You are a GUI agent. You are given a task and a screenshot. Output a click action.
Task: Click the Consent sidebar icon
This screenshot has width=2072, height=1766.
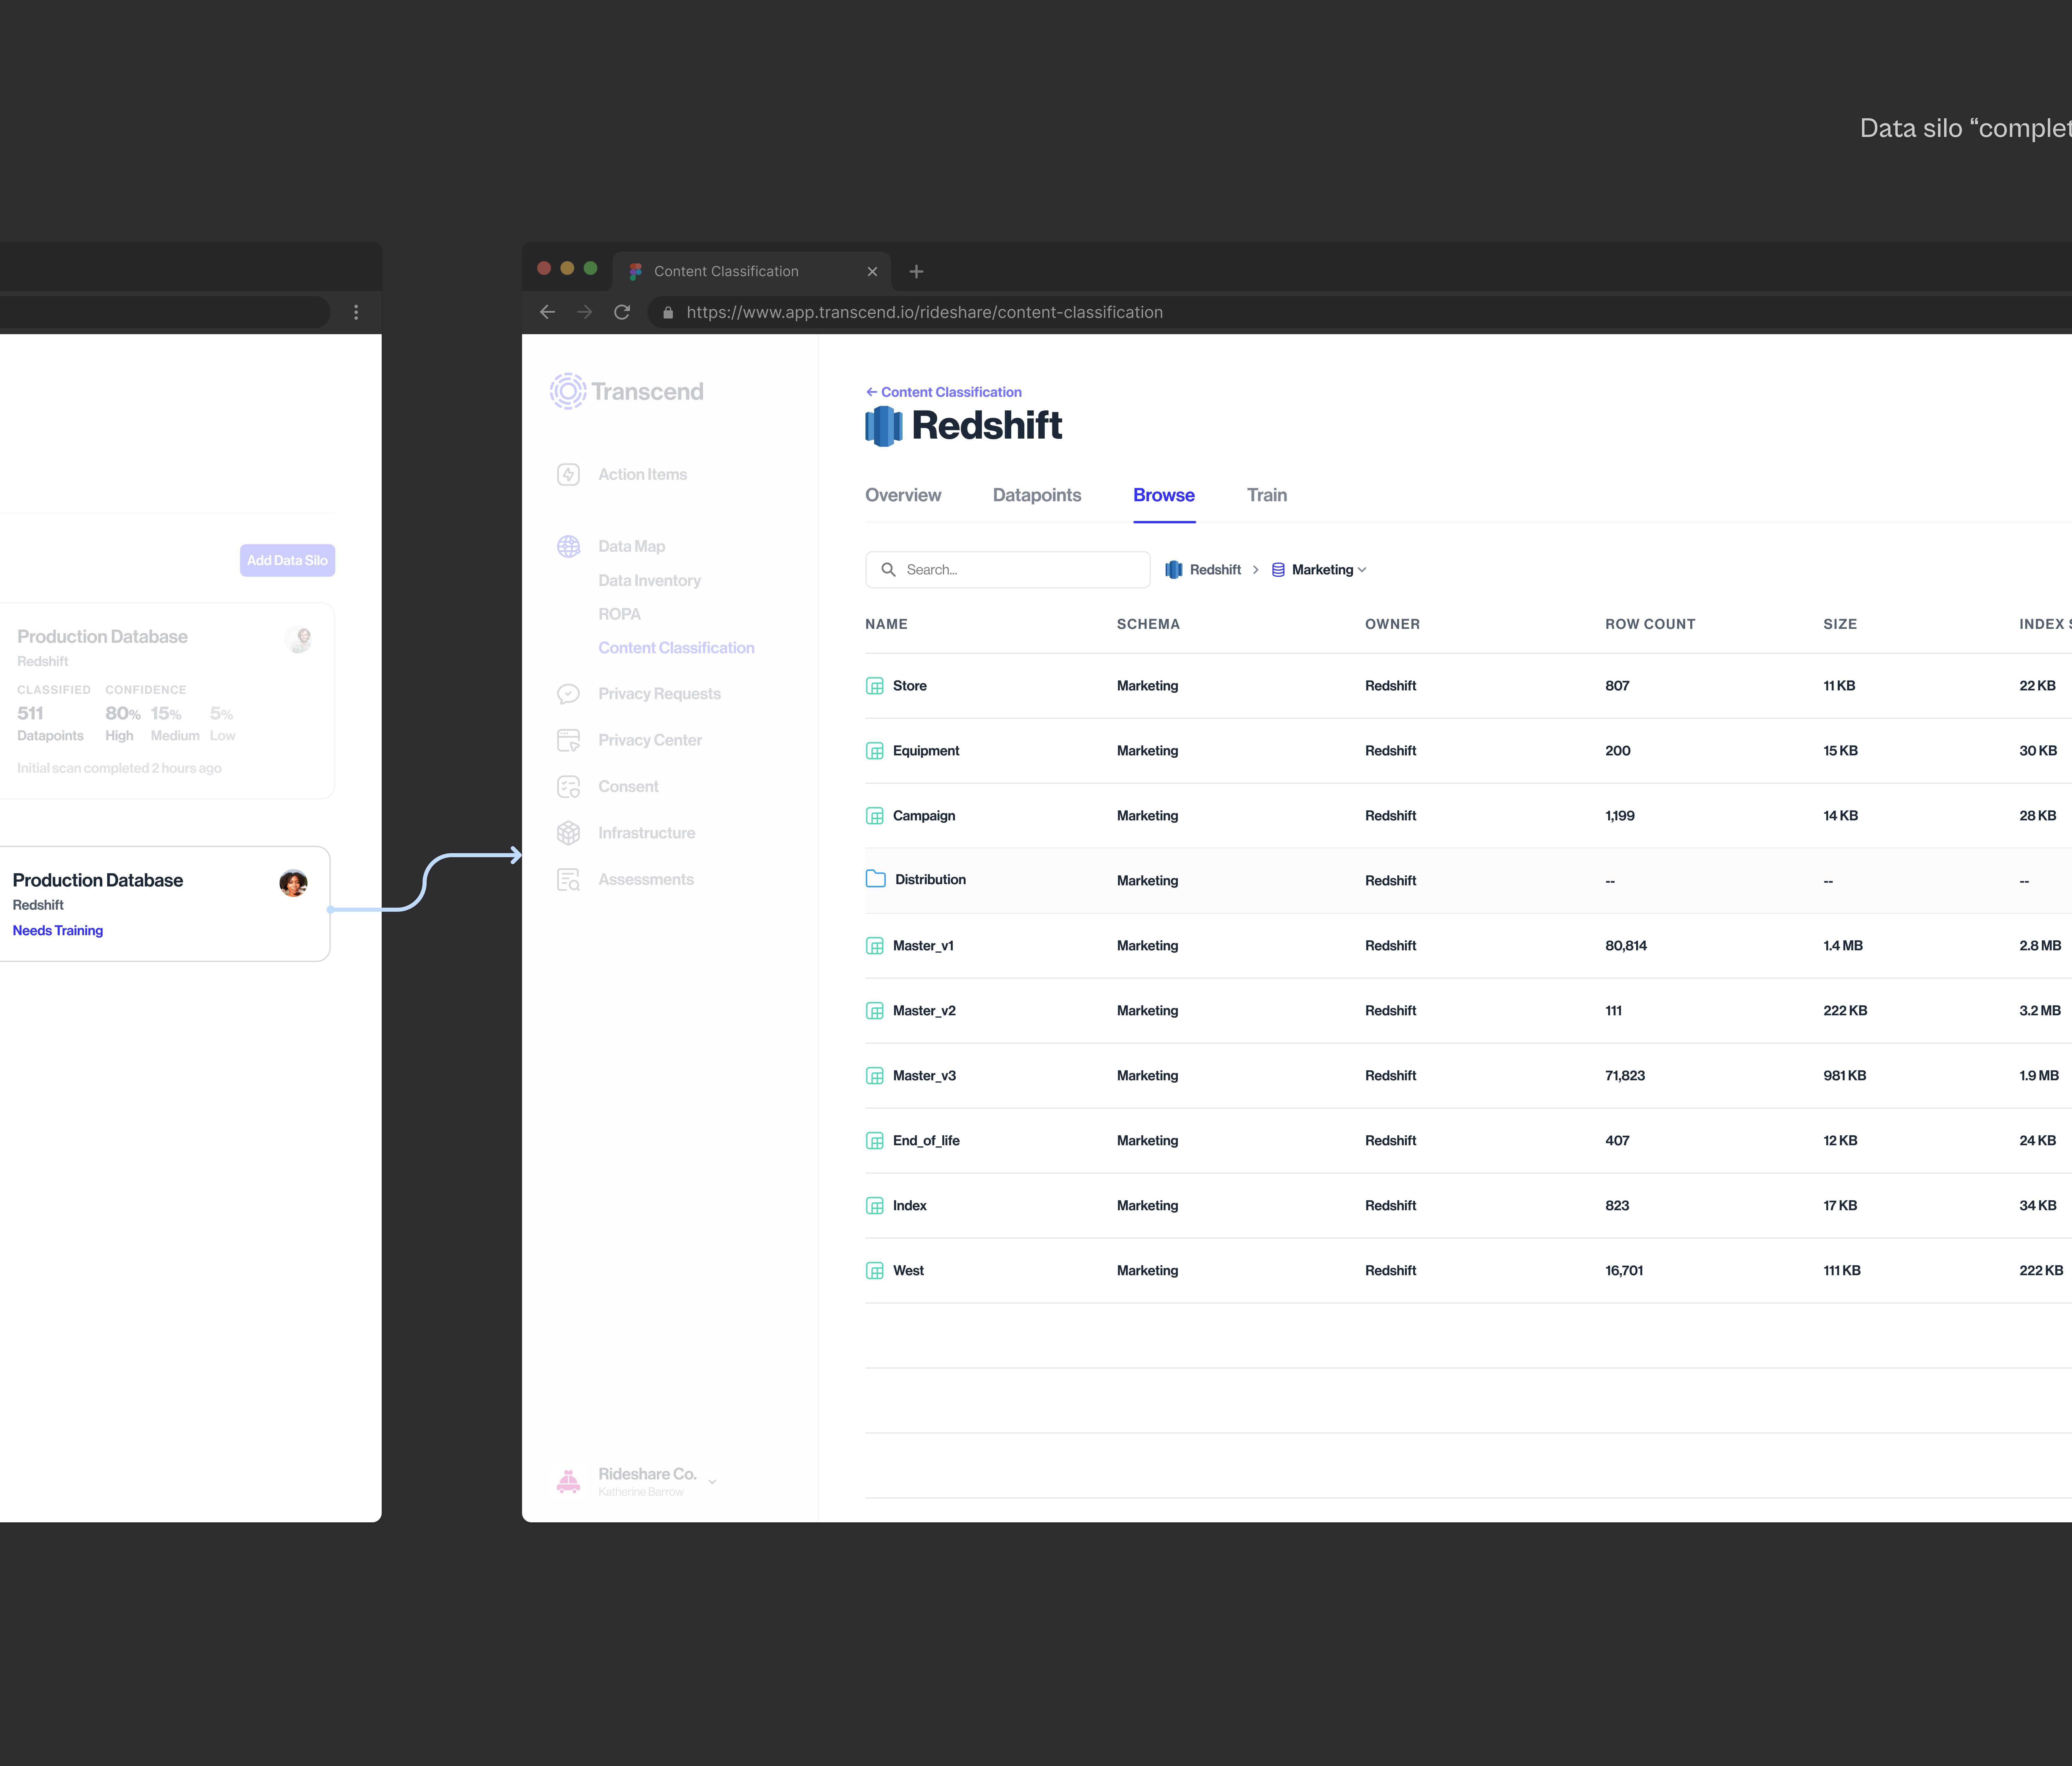568,787
